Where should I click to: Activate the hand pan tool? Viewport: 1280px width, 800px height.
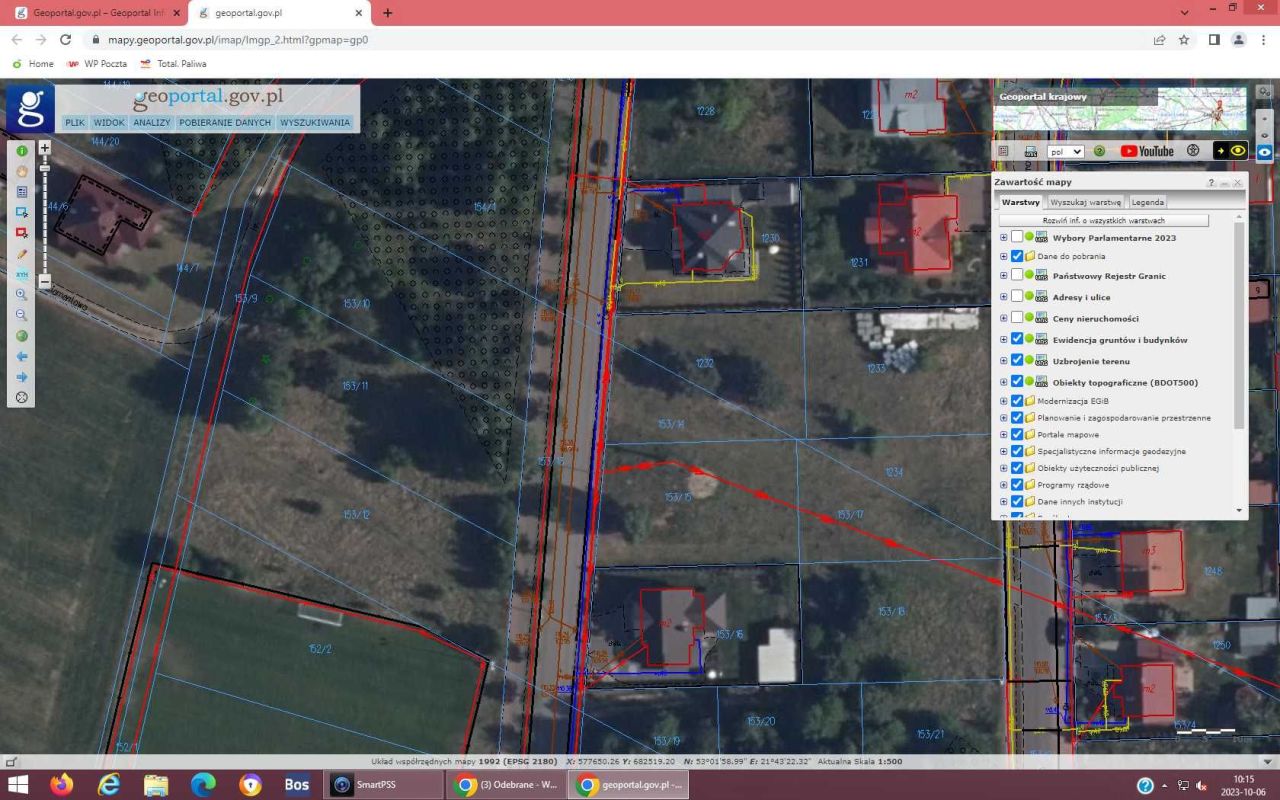click(21, 171)
